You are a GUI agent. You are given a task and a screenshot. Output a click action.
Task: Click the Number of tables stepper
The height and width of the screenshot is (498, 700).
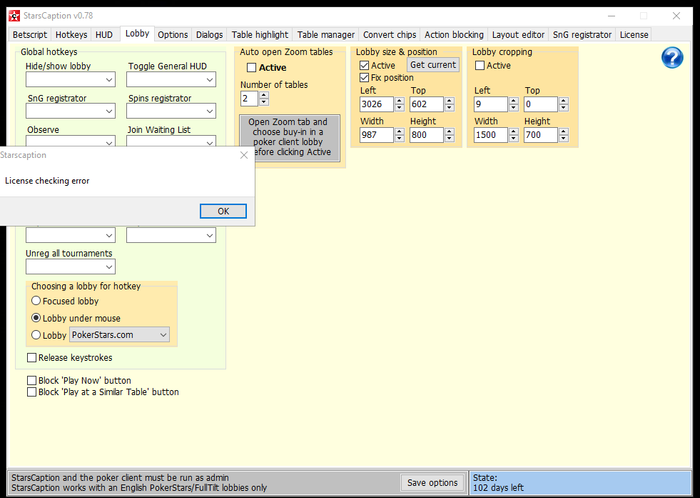[264, 98]
